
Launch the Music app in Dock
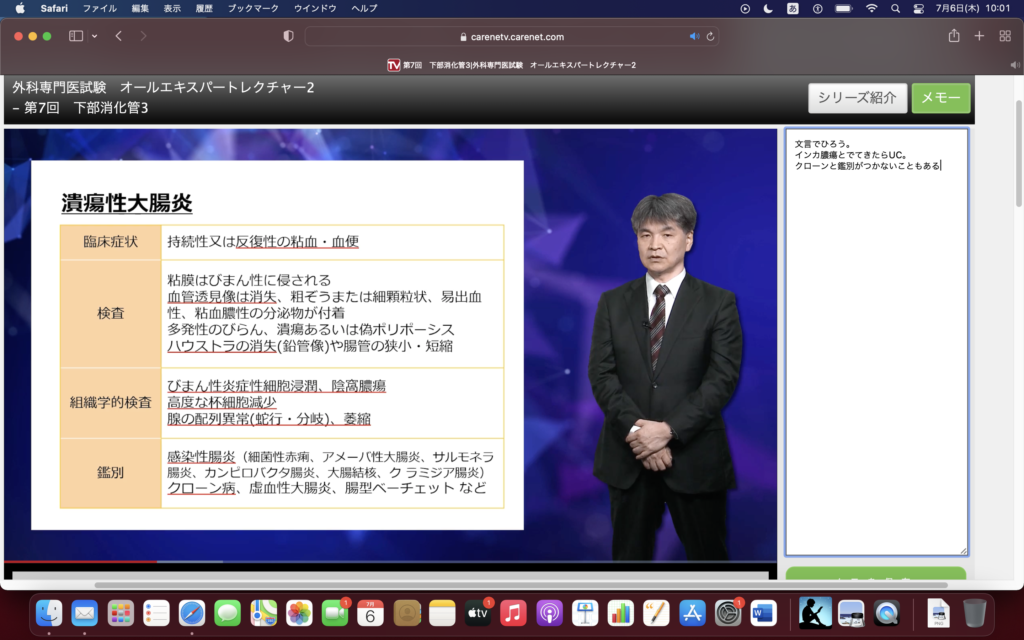(x=513, y=612)
